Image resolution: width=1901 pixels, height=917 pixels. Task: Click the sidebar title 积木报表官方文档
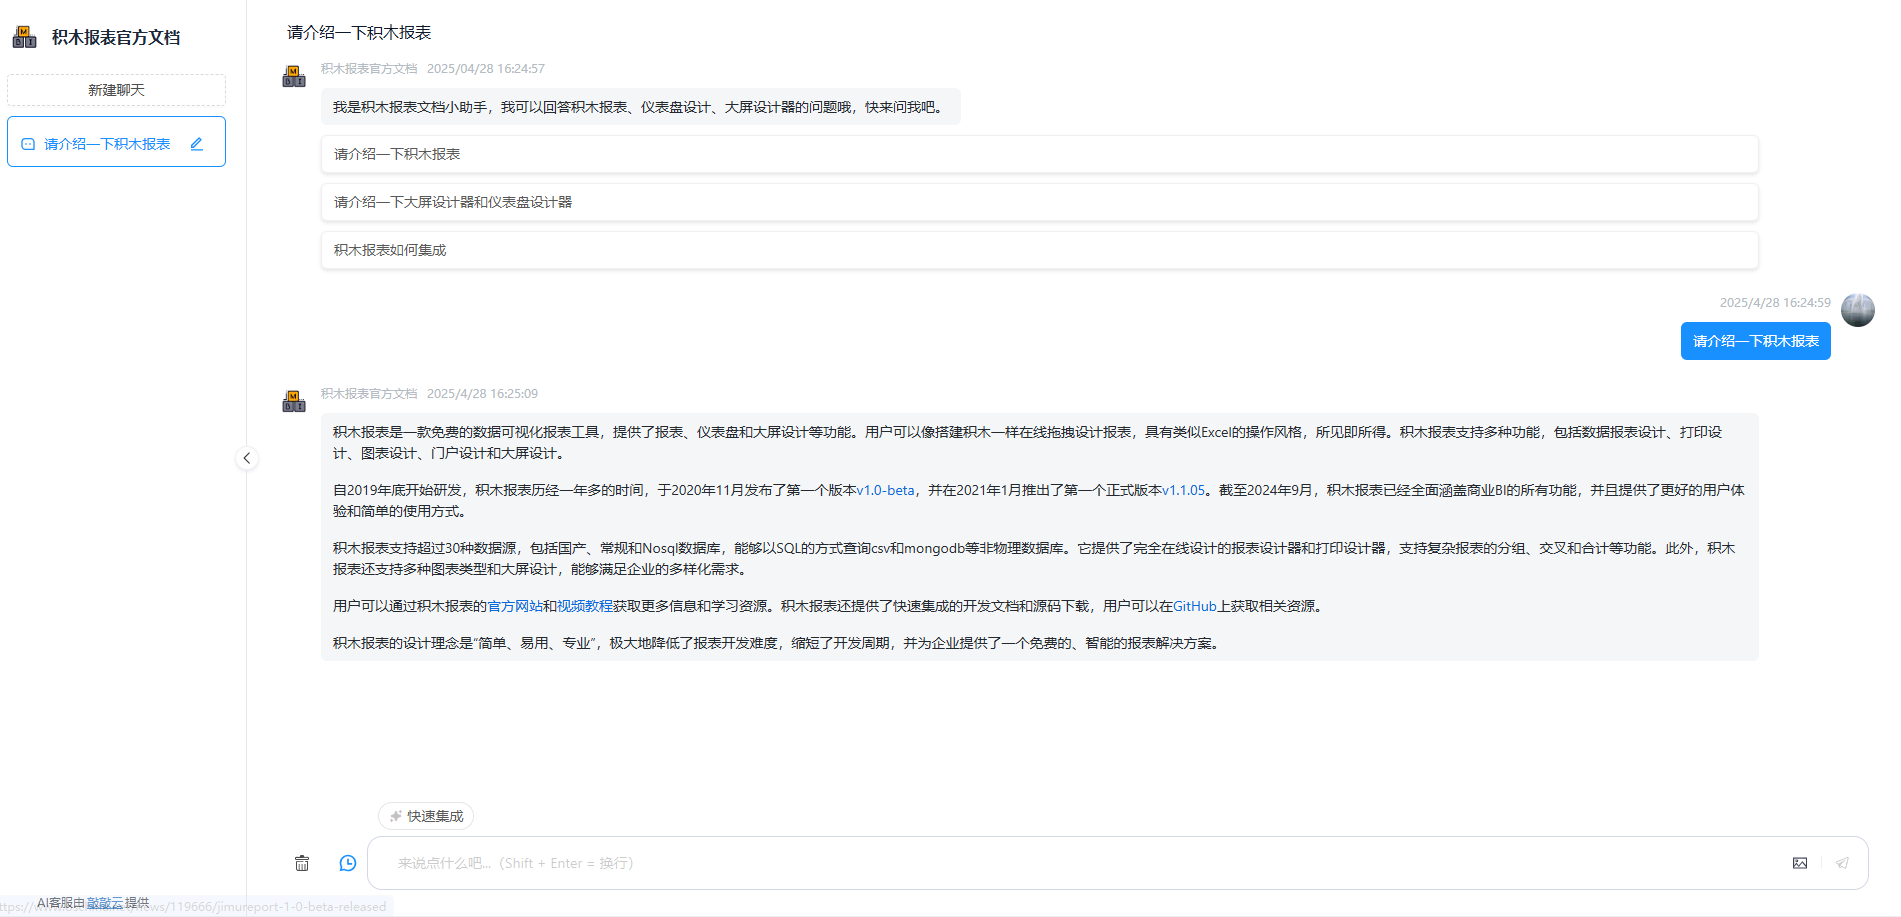point(116,38)
